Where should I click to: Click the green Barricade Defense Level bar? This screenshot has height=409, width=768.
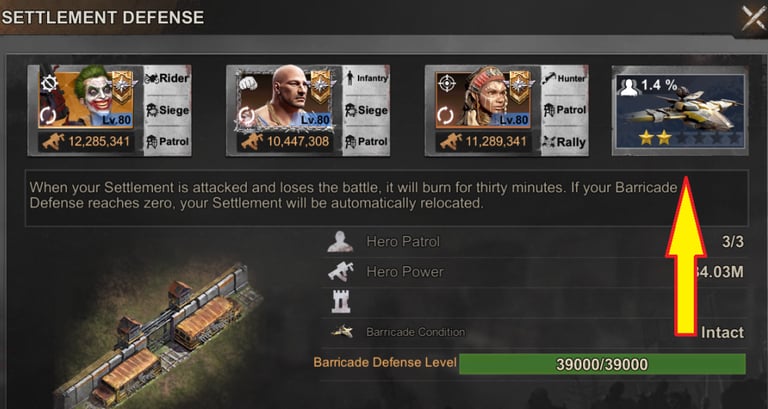coord(602,364)
